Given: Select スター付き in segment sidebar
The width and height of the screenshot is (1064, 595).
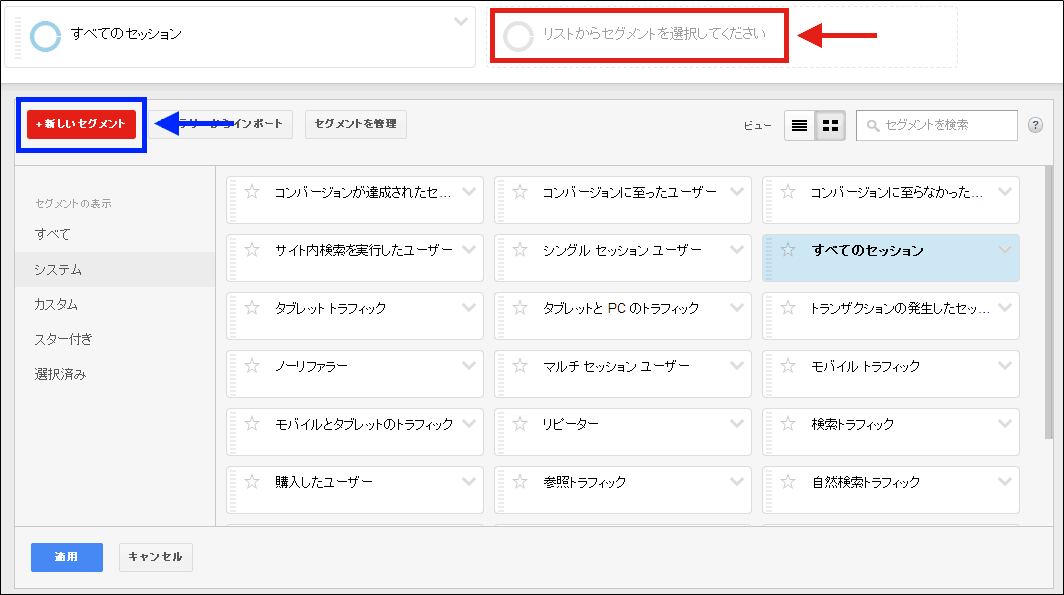Looking at the screenshot, I should click(63, 339).
